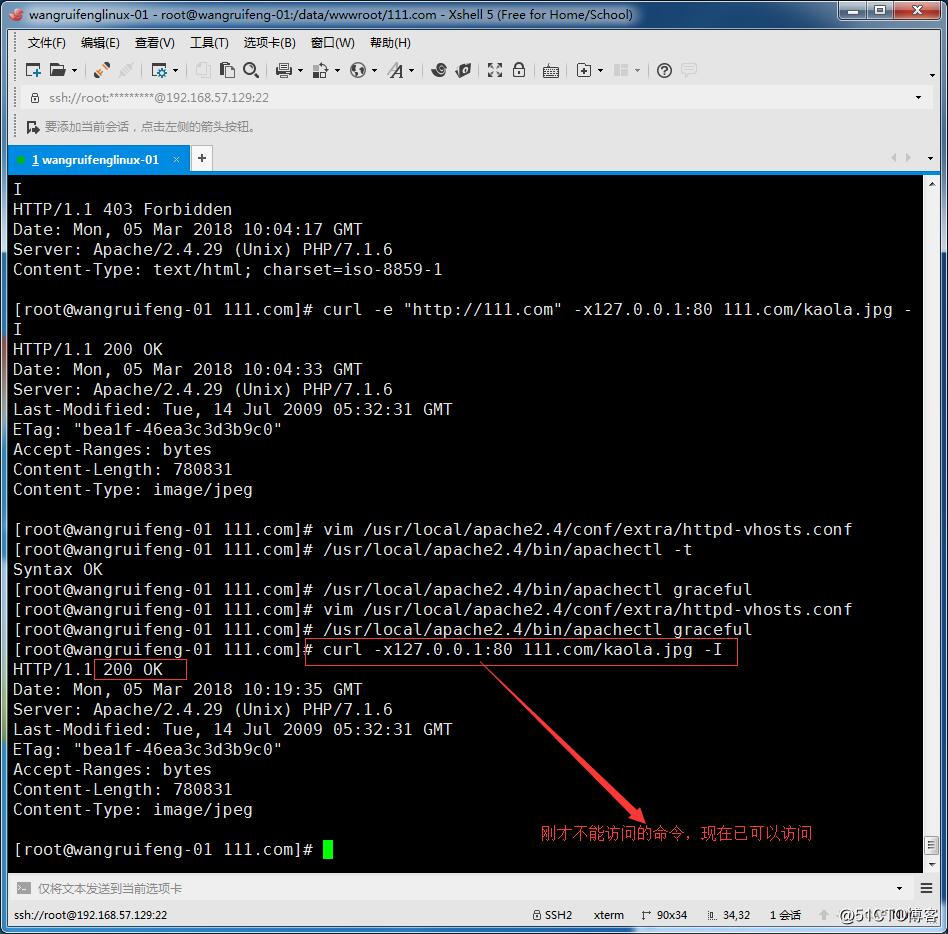The height and width of the screenshot is (934, 948).
Task: Open the dropdown arrow beside the Properties icon
Action: pyautogui.click(x=175, y=71)
